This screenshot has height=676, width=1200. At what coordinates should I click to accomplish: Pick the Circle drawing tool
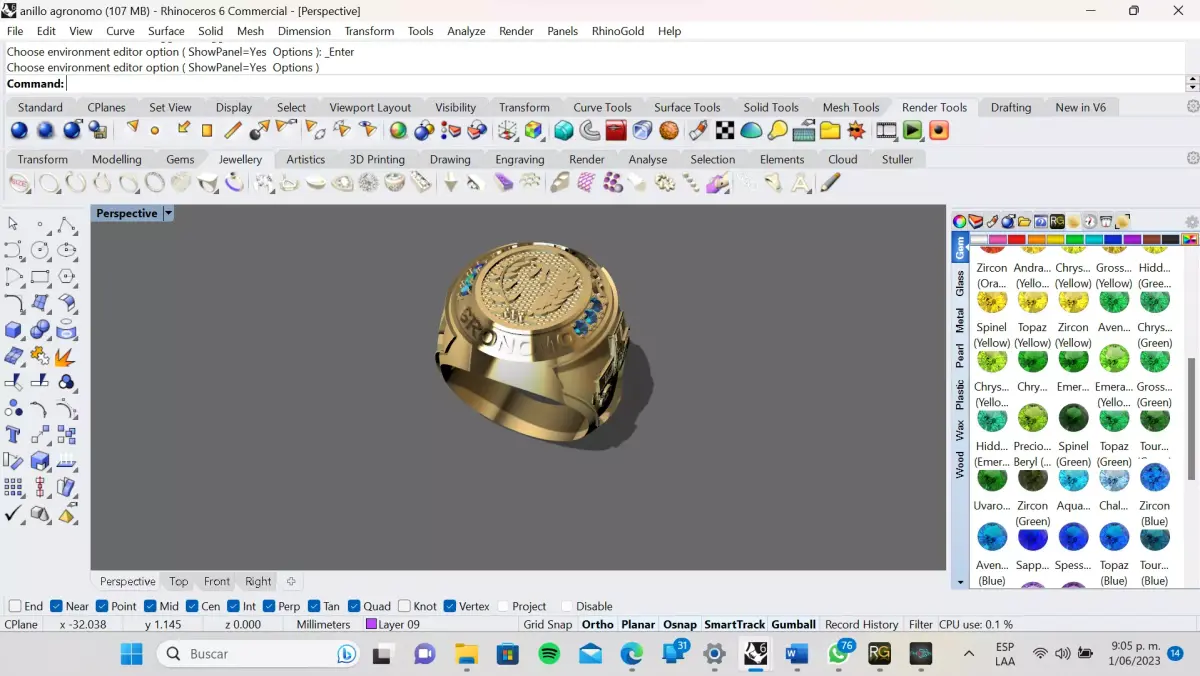pyautogui.click(x=40, y=250)
